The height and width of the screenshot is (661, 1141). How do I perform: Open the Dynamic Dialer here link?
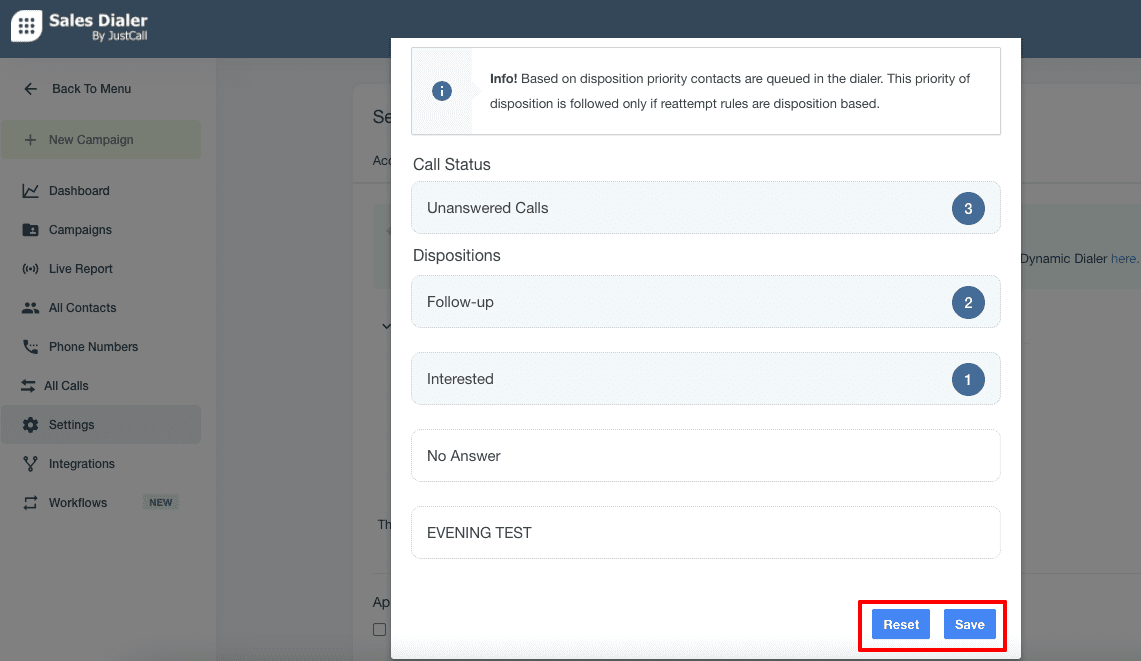(x=1123, y=258)
